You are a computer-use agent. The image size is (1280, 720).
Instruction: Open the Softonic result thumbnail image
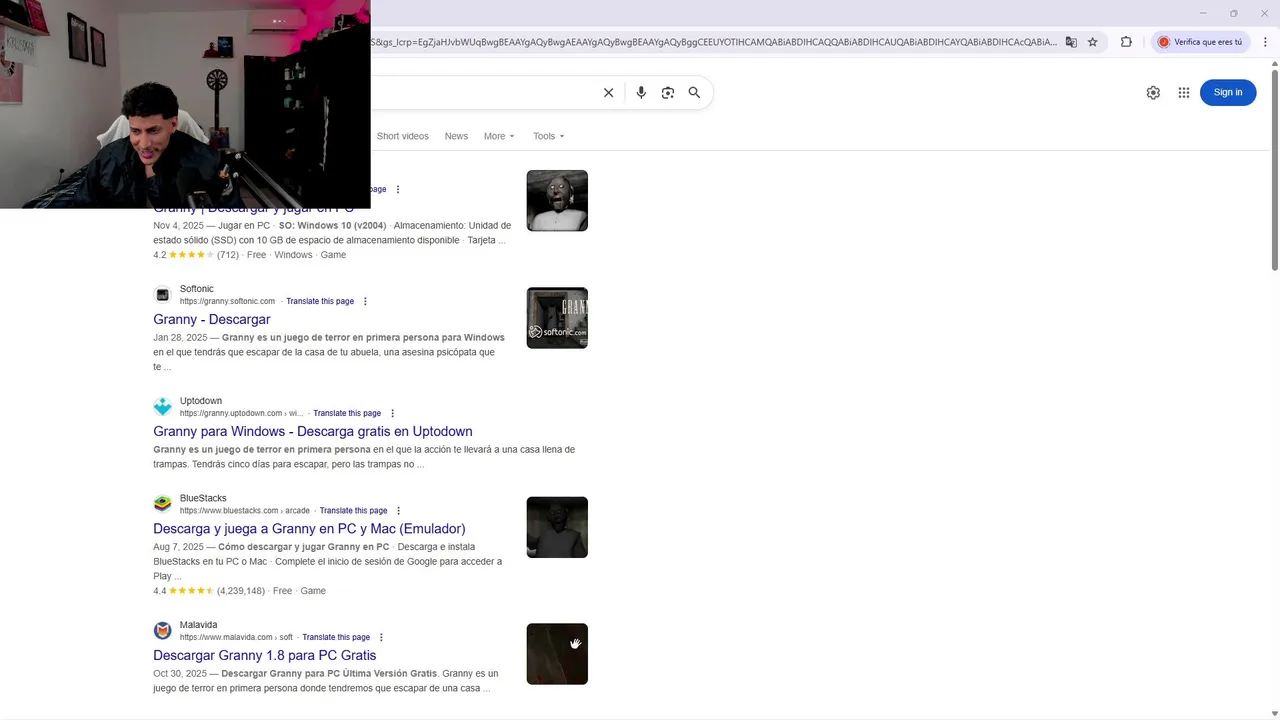[557, 318]
